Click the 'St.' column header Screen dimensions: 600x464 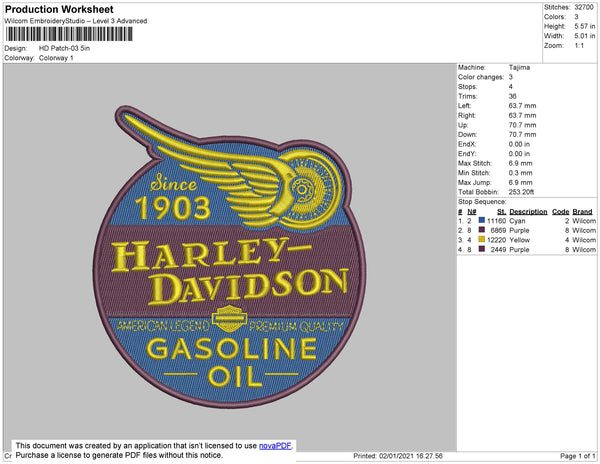point(501,212)
